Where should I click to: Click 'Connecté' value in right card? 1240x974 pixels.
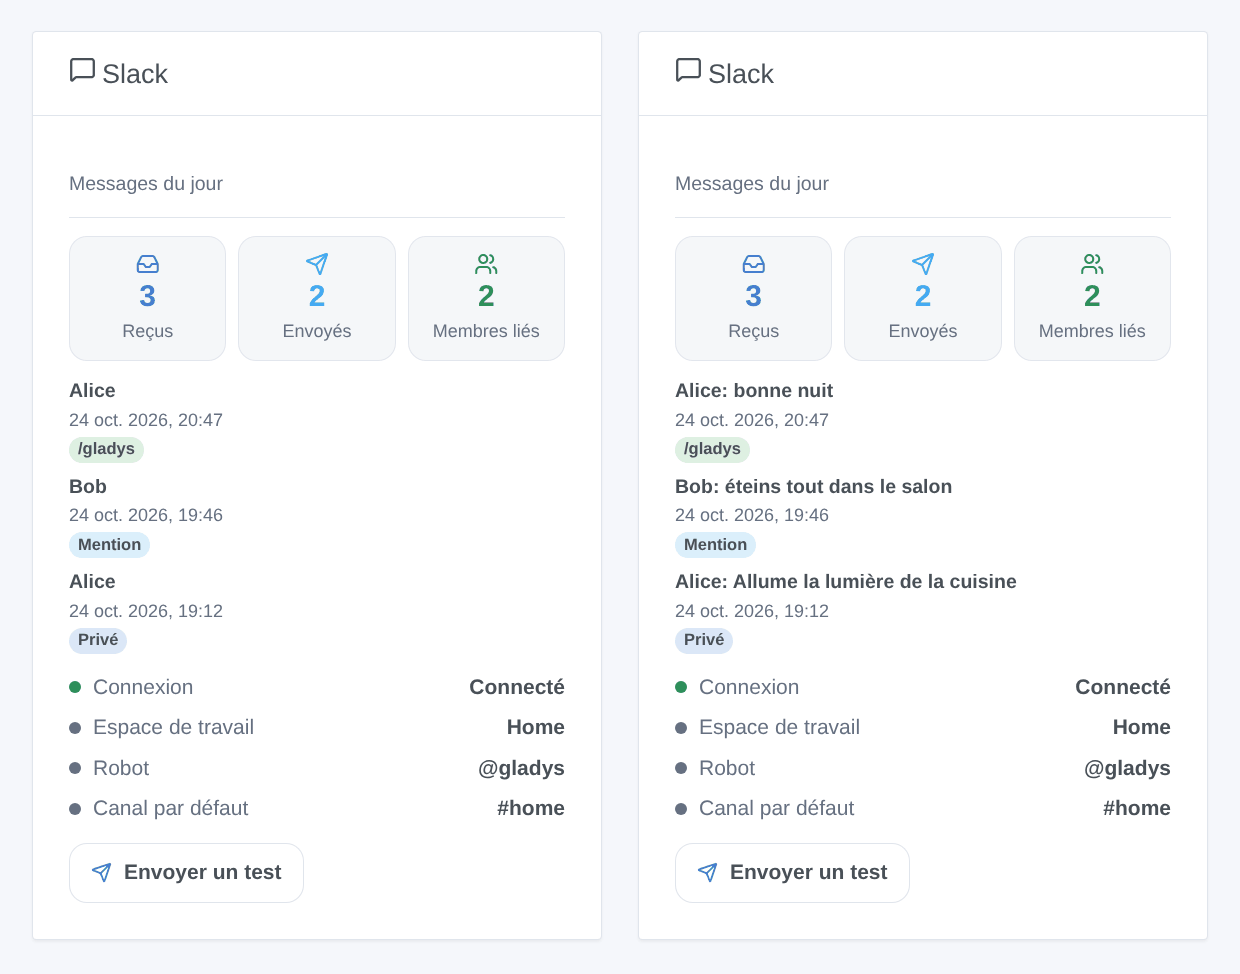pyautogui.click(x=1123, y=687)
